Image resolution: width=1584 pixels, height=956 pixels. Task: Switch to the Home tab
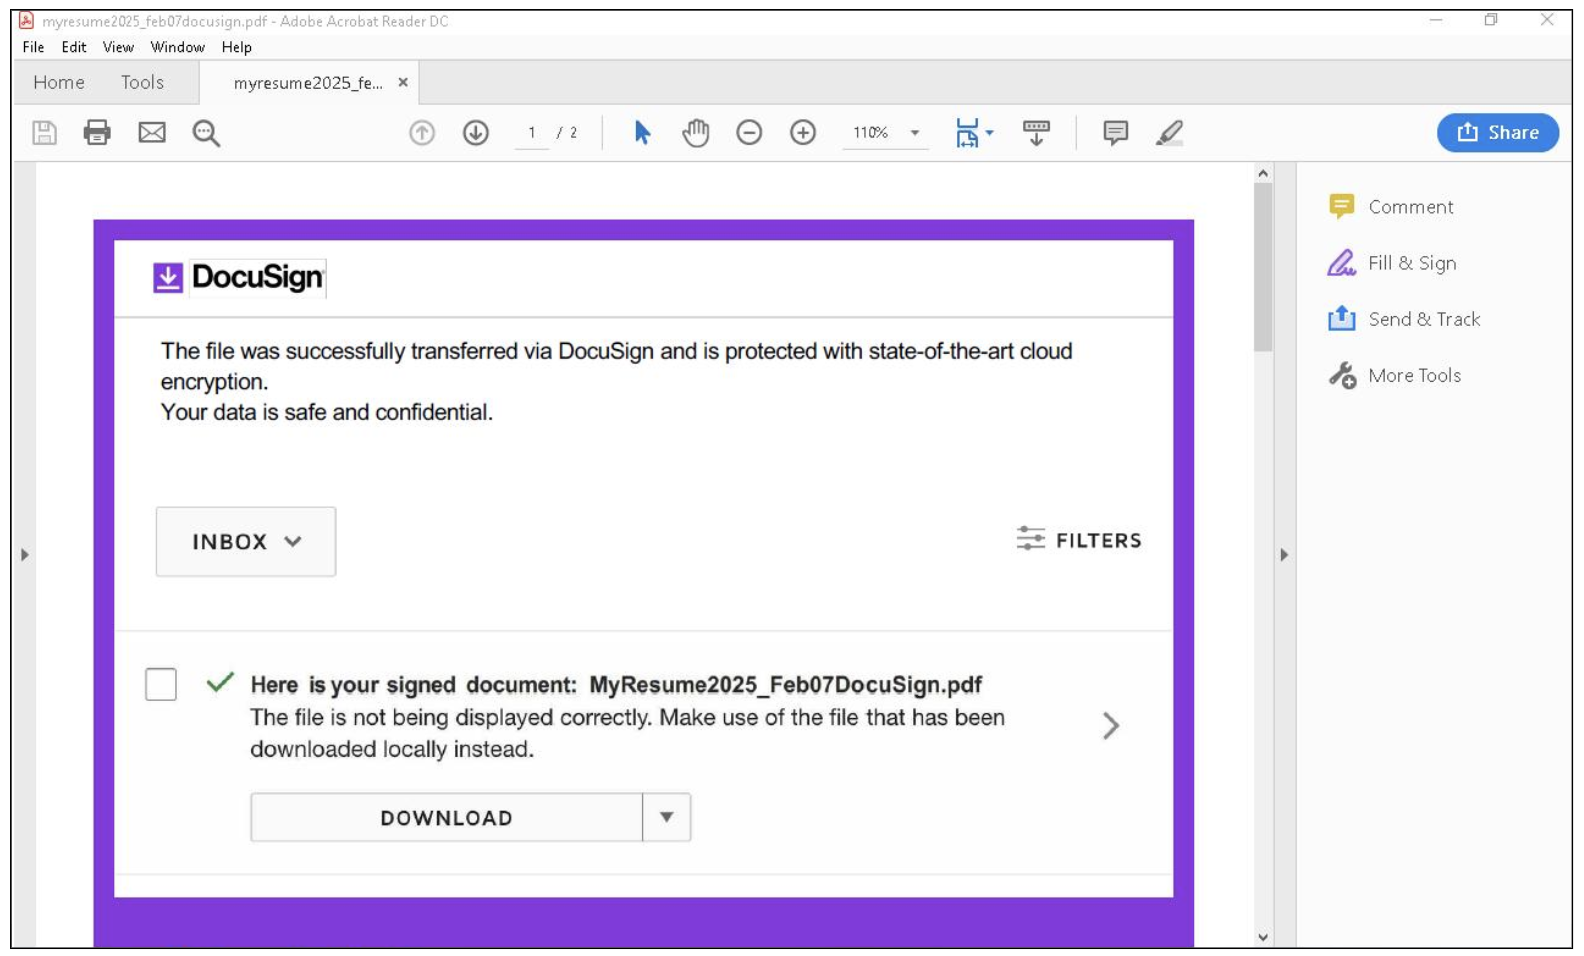(x=59, y=82)
